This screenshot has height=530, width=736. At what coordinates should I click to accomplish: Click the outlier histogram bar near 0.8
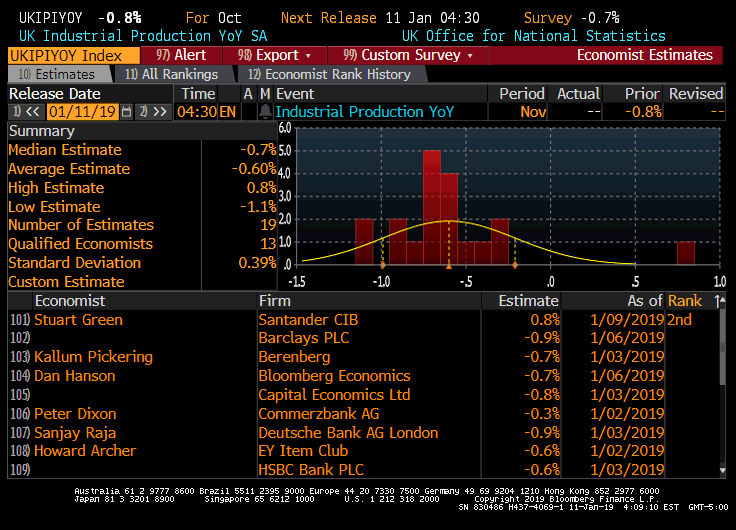point(686,253)
